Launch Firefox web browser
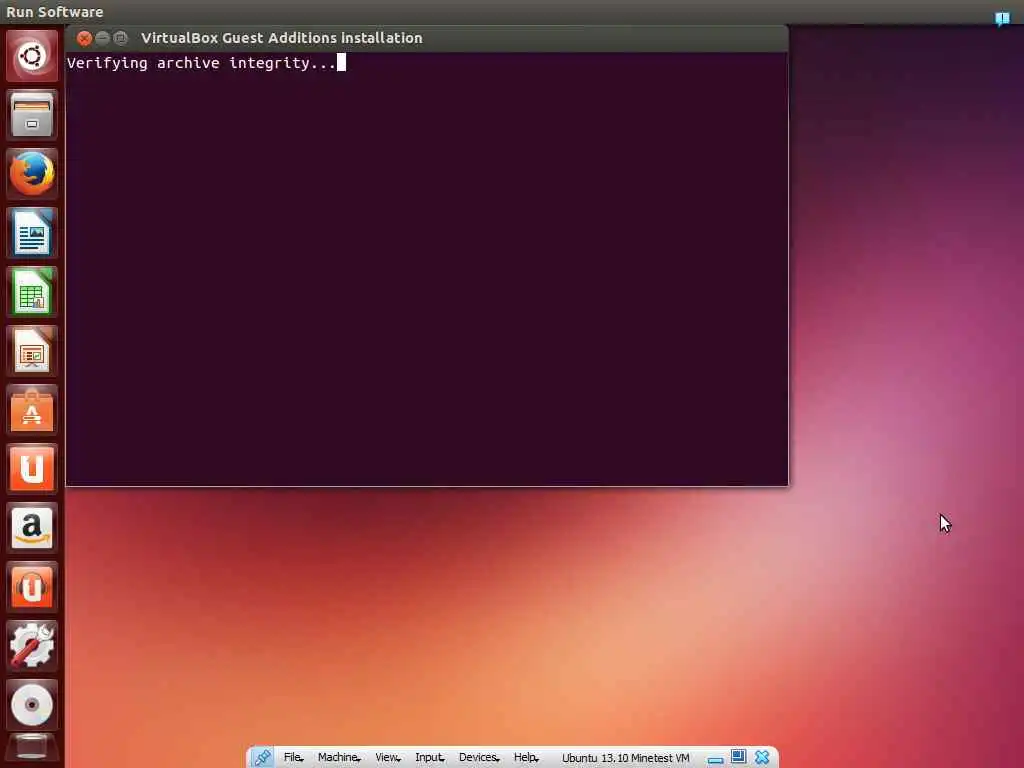The image size is (1024, 768). tap(32, 174)
